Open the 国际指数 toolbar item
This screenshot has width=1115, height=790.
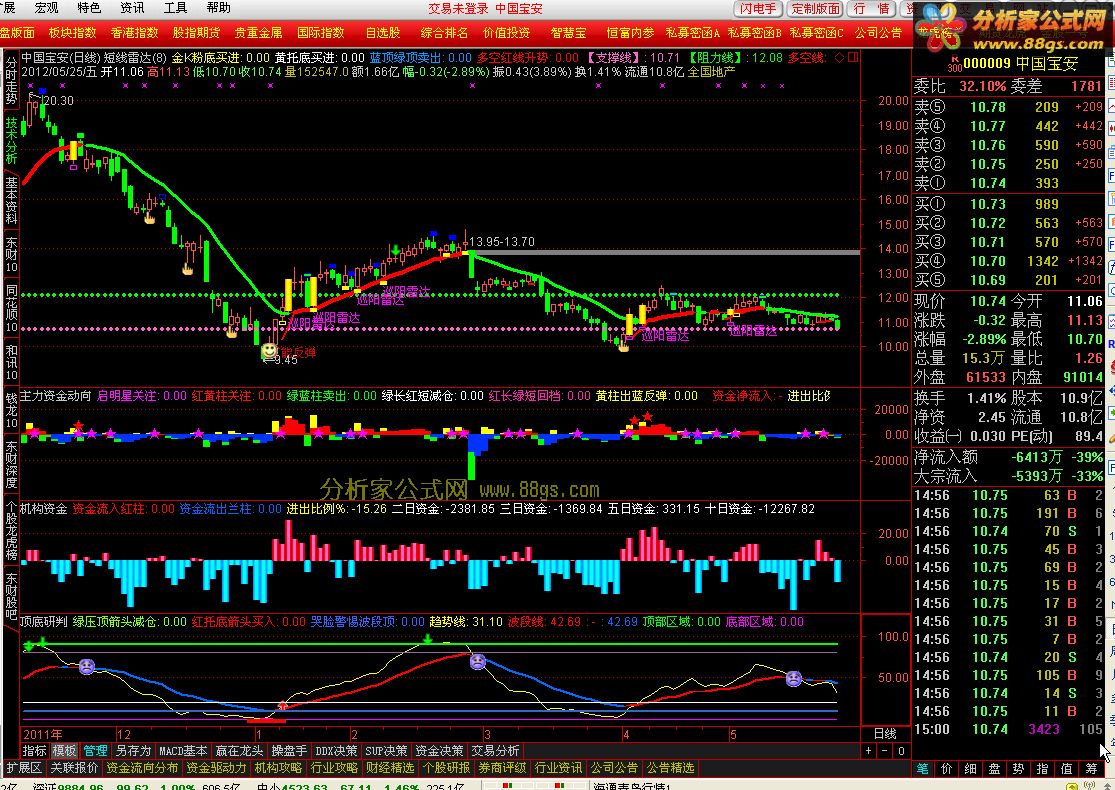pyautogui.click(x=321, y=33)
